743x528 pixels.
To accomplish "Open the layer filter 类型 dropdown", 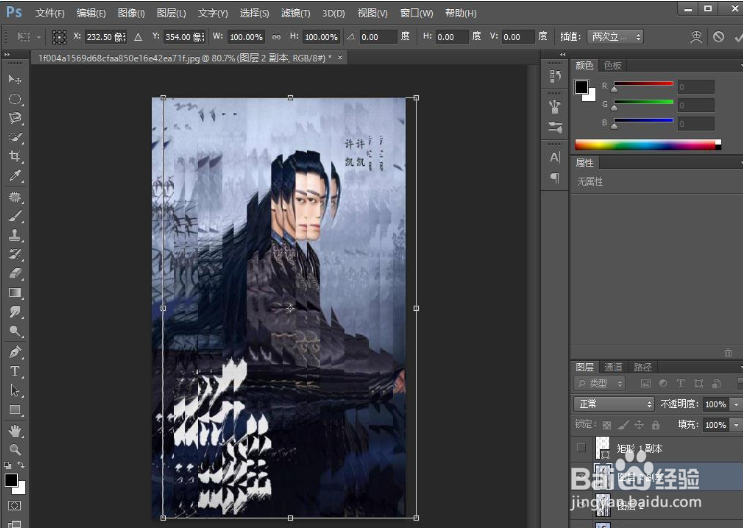I will coord(600,383).
